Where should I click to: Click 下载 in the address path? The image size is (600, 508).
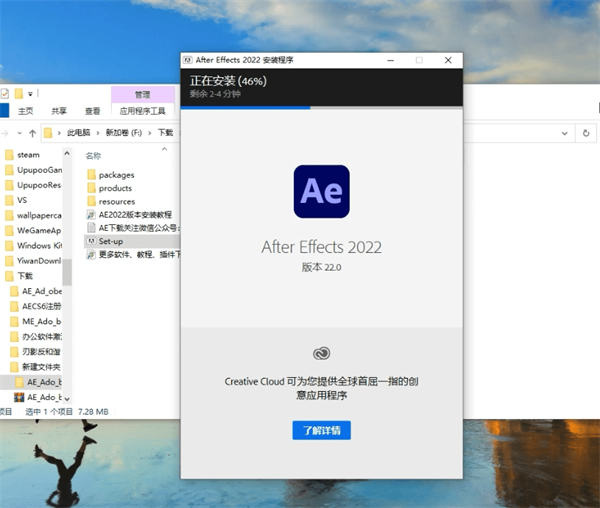[x=165, y=133]
